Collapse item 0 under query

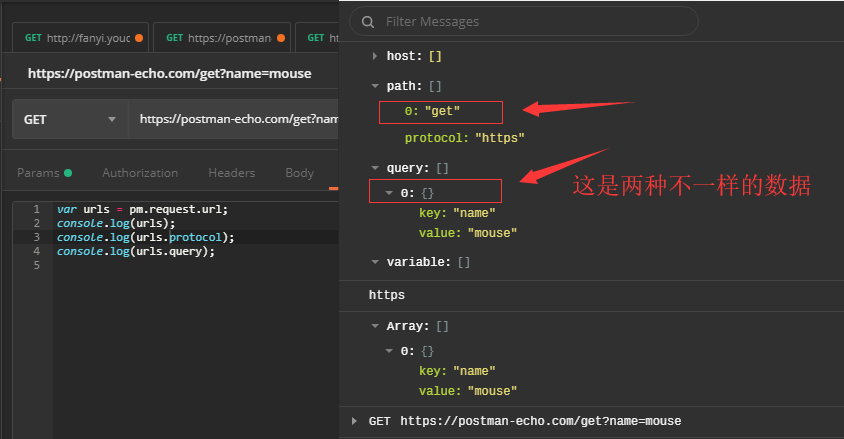pyautogui.click(x=389, y=193)
